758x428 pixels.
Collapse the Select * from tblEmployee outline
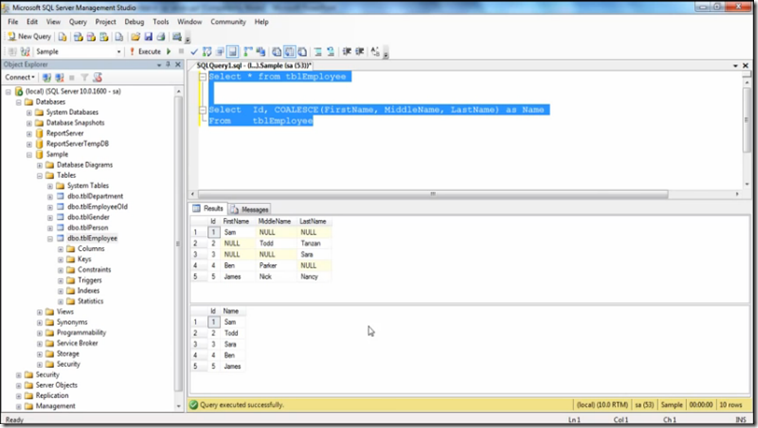[x=203, y=76]
